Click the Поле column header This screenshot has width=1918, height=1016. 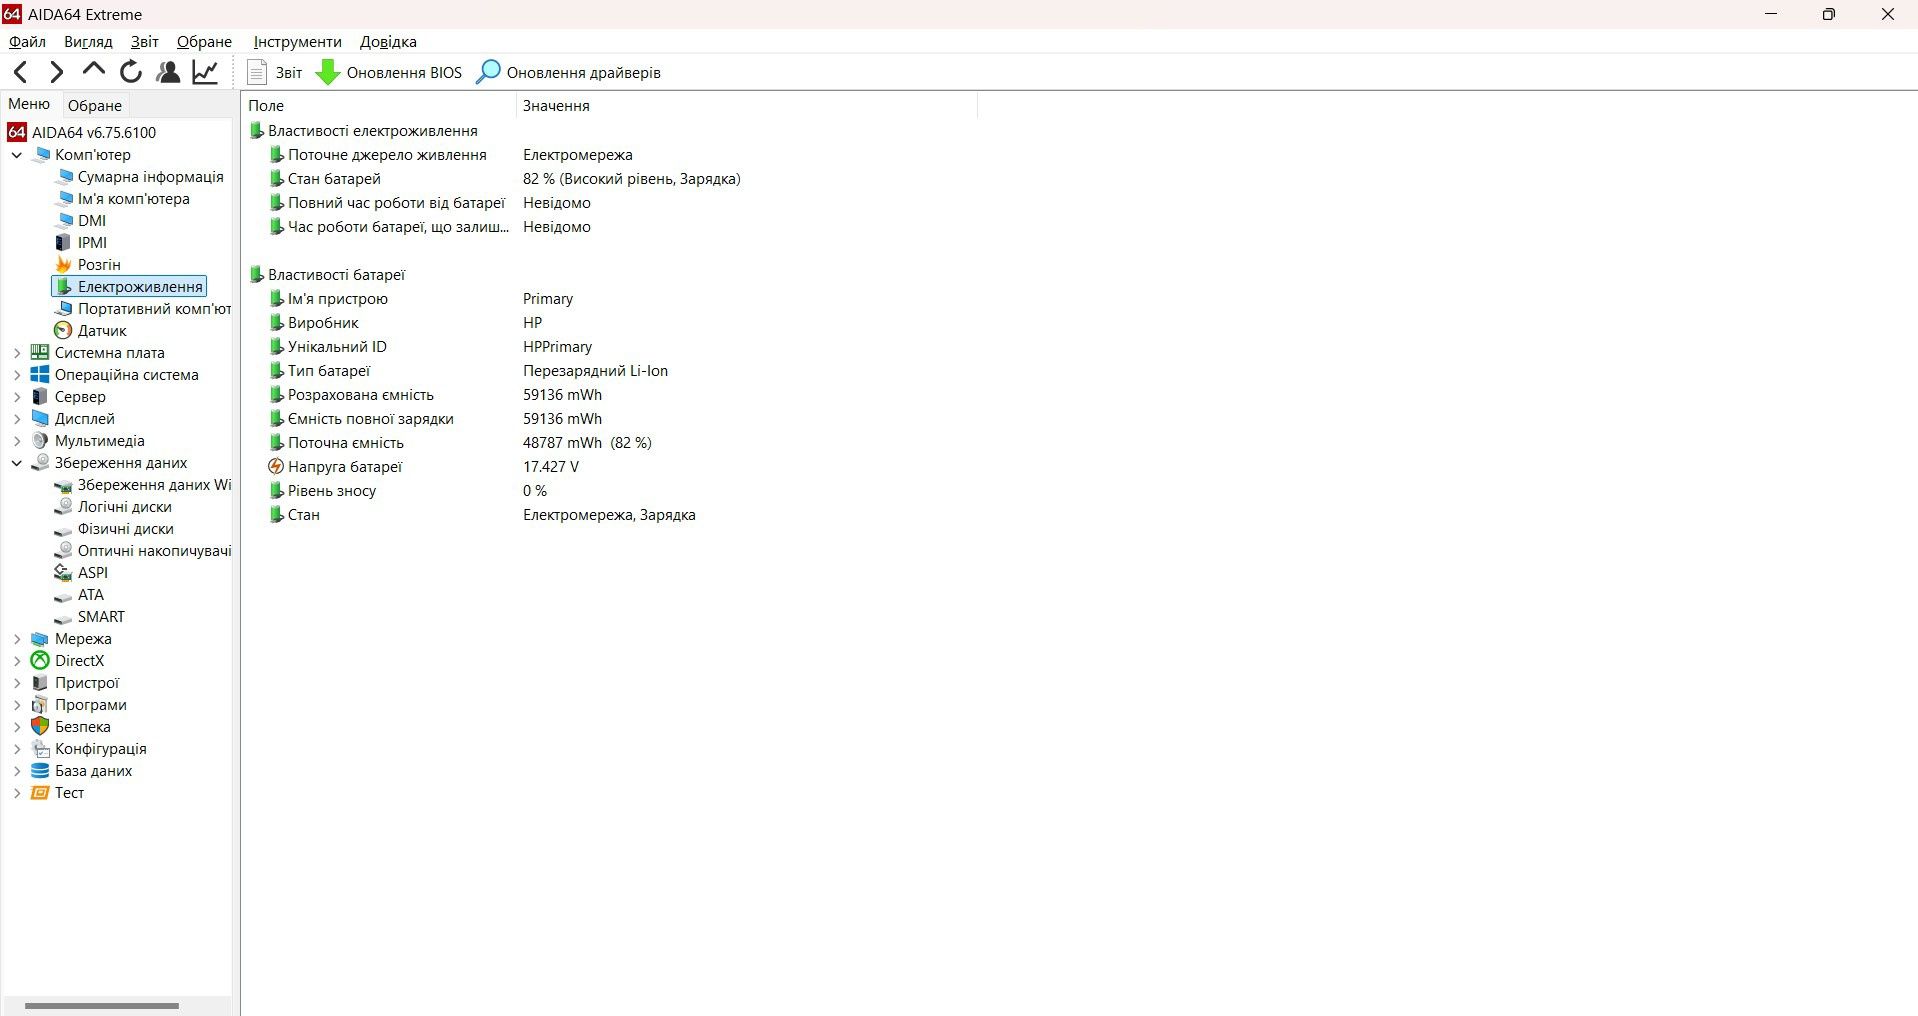click(x=379, y=105)
